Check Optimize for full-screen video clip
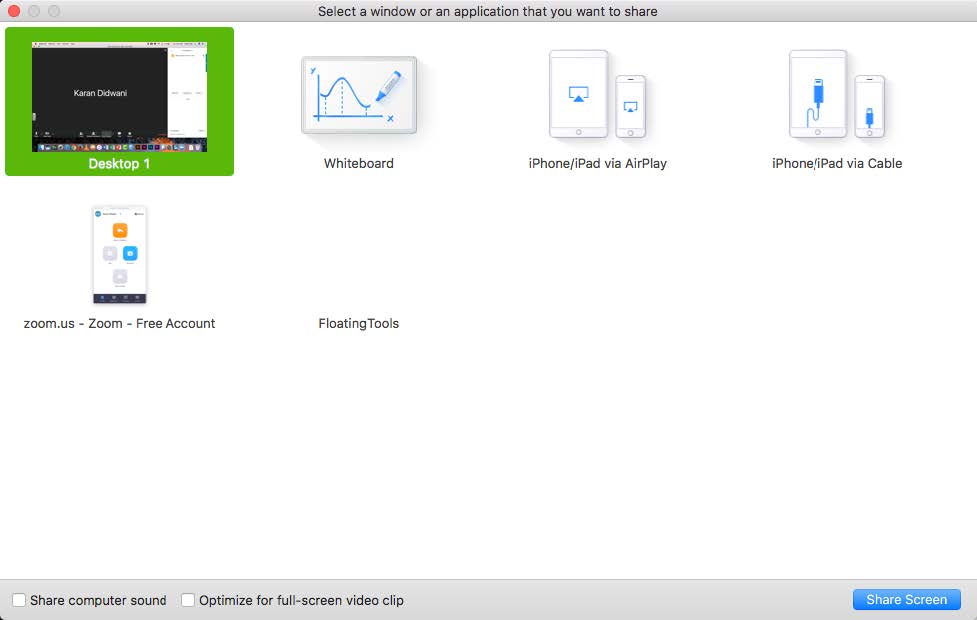 coord(187,600)
